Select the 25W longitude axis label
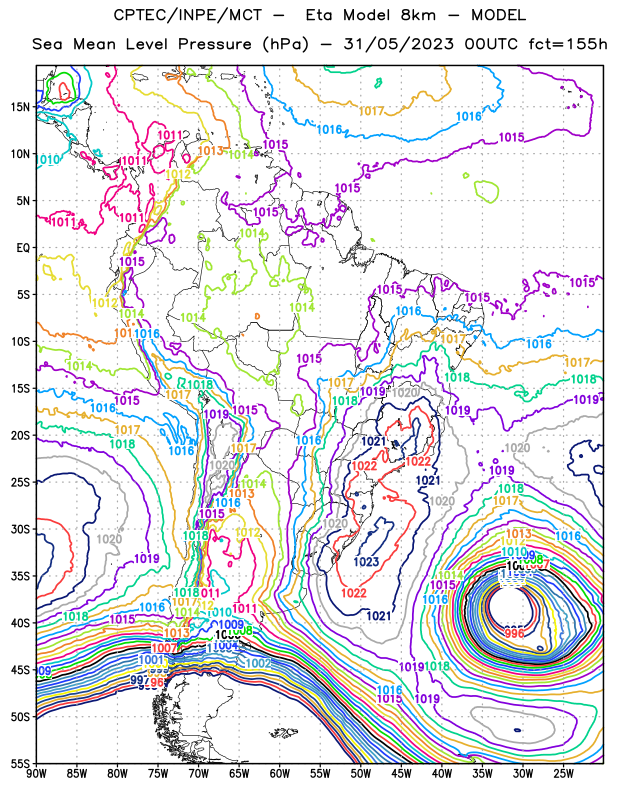Viewport: 618px width, 800px height. [x=563, y=773]
